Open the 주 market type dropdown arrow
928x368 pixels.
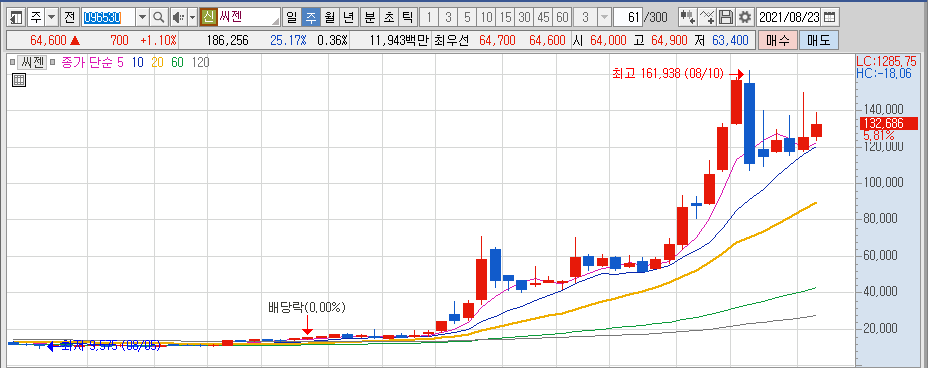51,17
